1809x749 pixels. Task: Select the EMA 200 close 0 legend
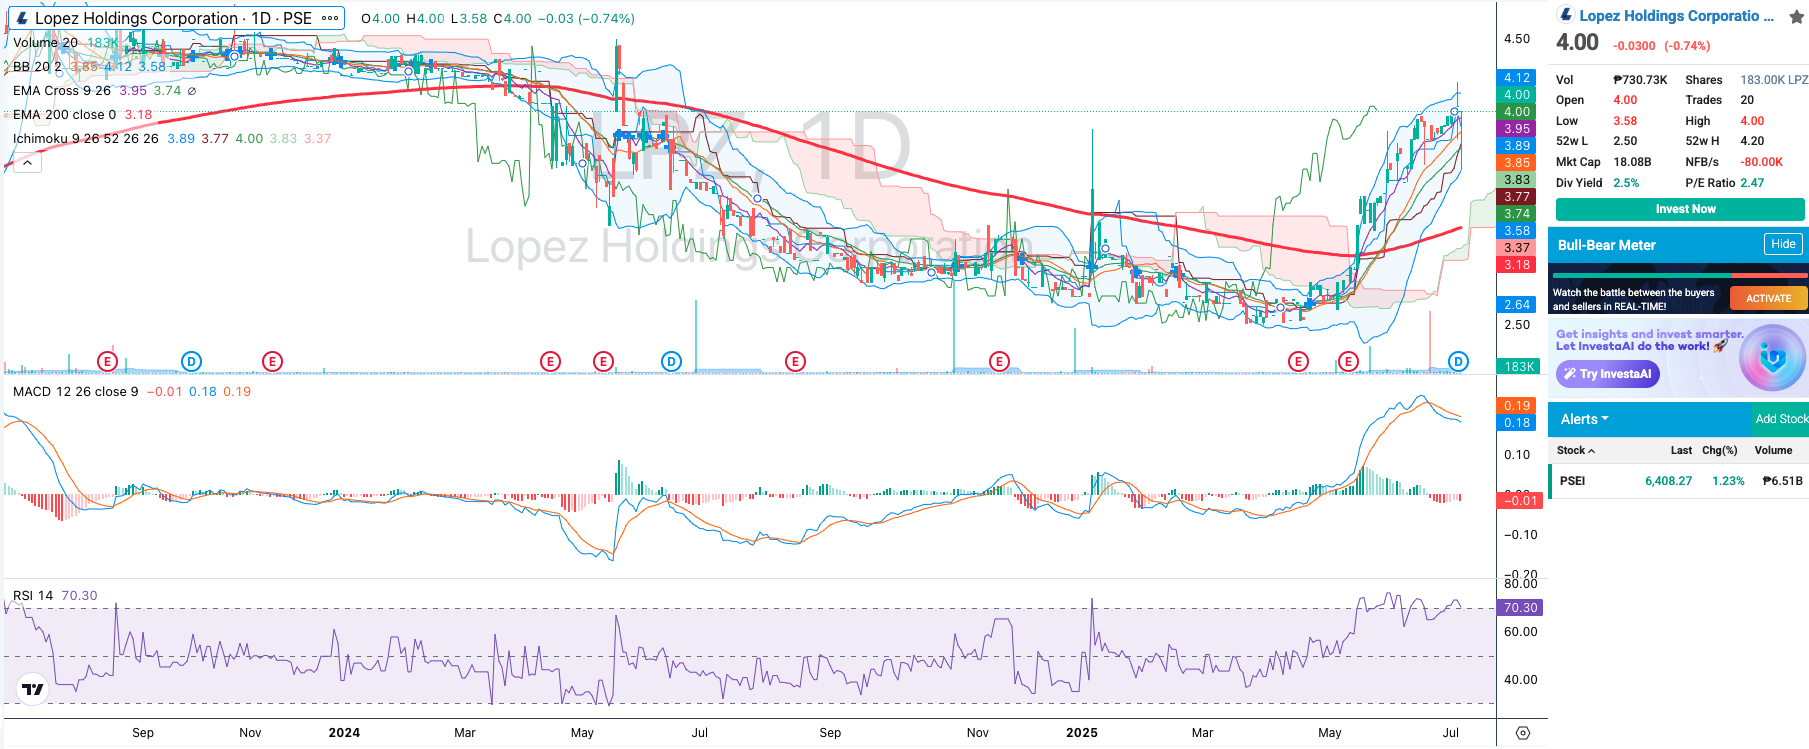point(64,115)
